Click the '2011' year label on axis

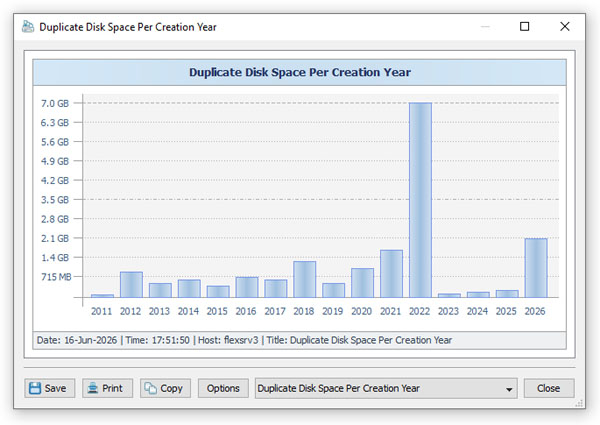101,311
